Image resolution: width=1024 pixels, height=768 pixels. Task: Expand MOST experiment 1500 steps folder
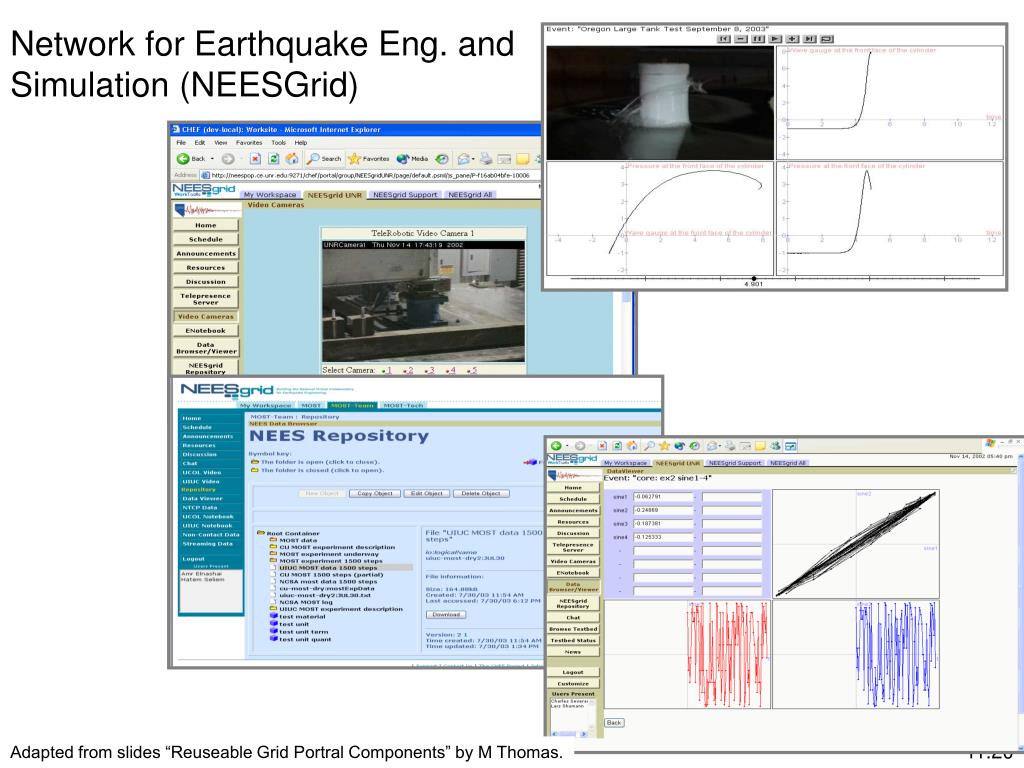click(x=274, y=561)
